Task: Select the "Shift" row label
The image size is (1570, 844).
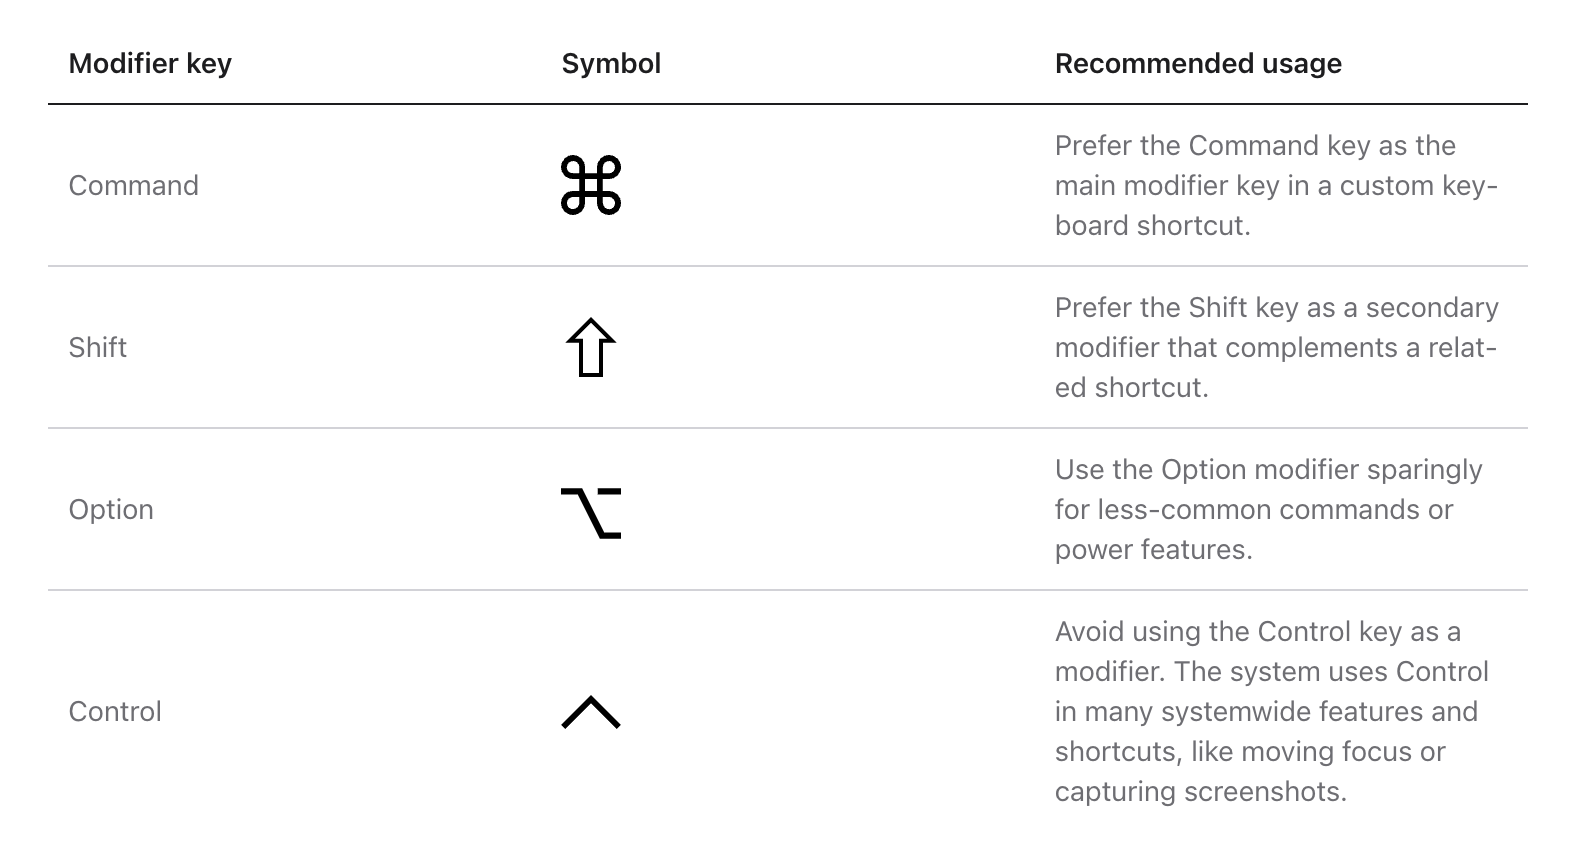Action: [98, 348]
